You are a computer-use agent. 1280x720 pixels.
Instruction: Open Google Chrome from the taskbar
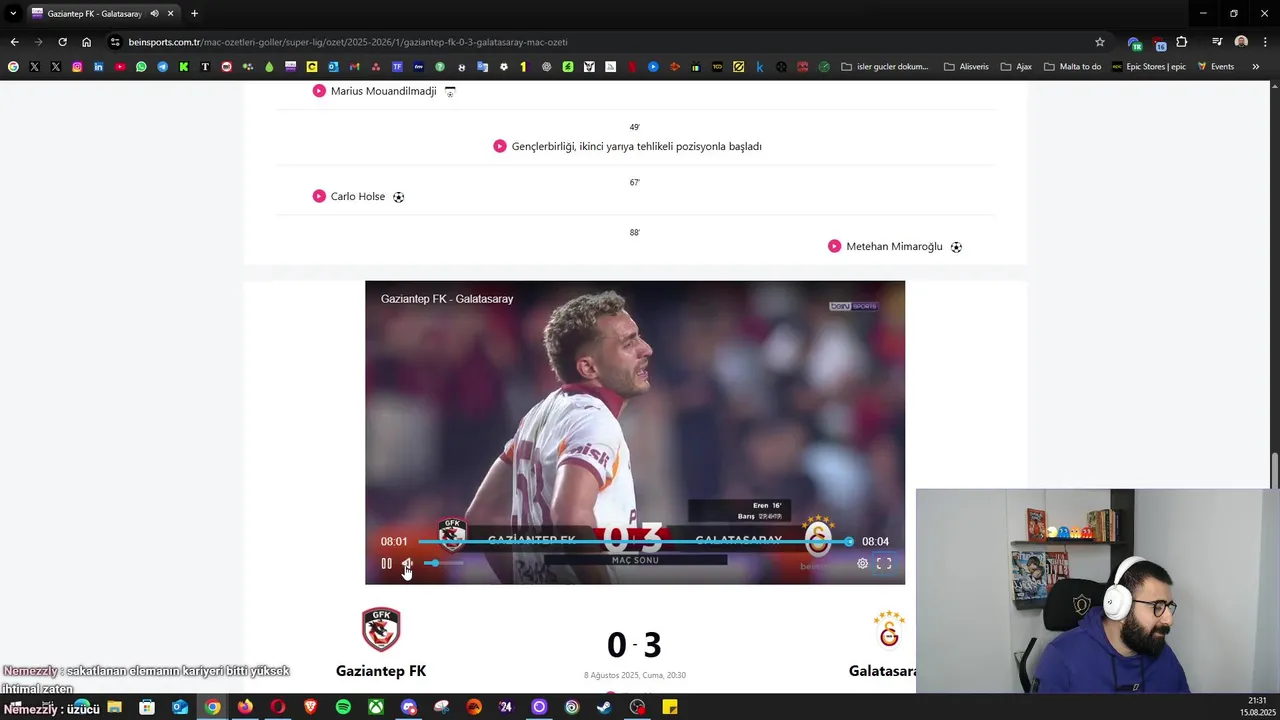tap(212, 707)
